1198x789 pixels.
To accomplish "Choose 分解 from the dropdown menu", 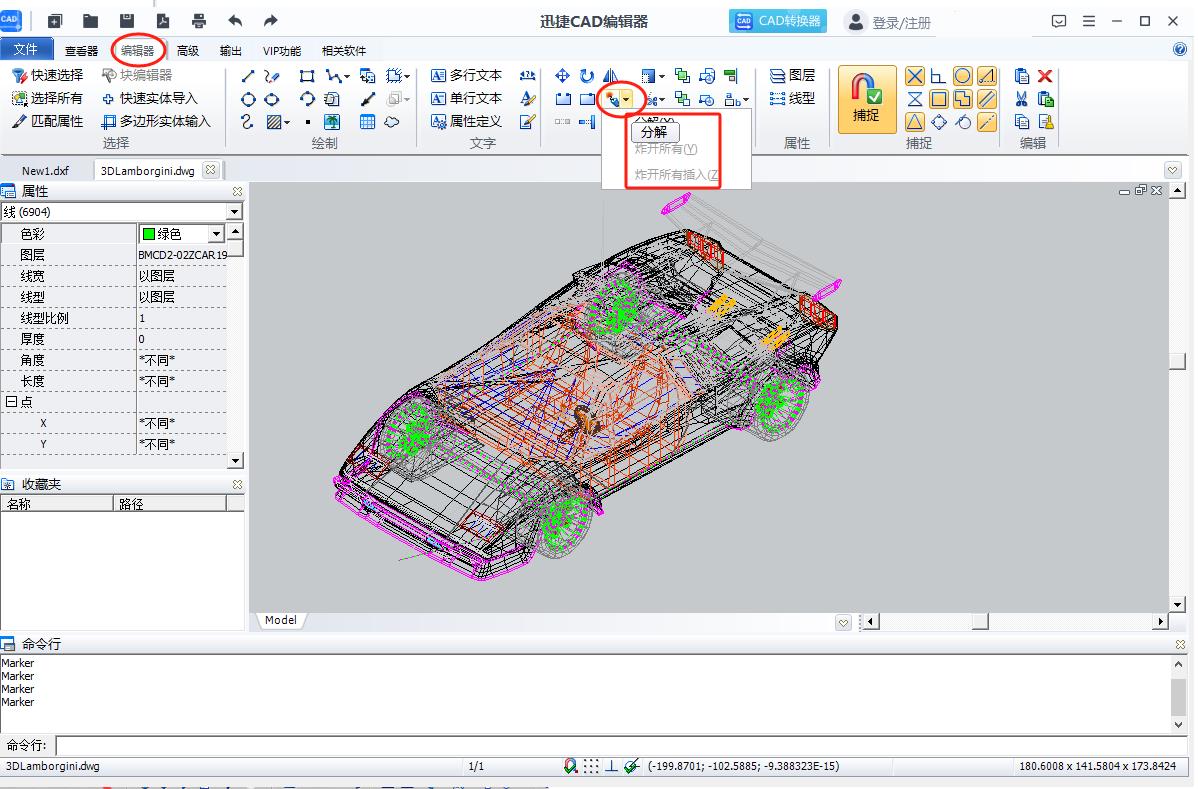I will tap(654, 132).
